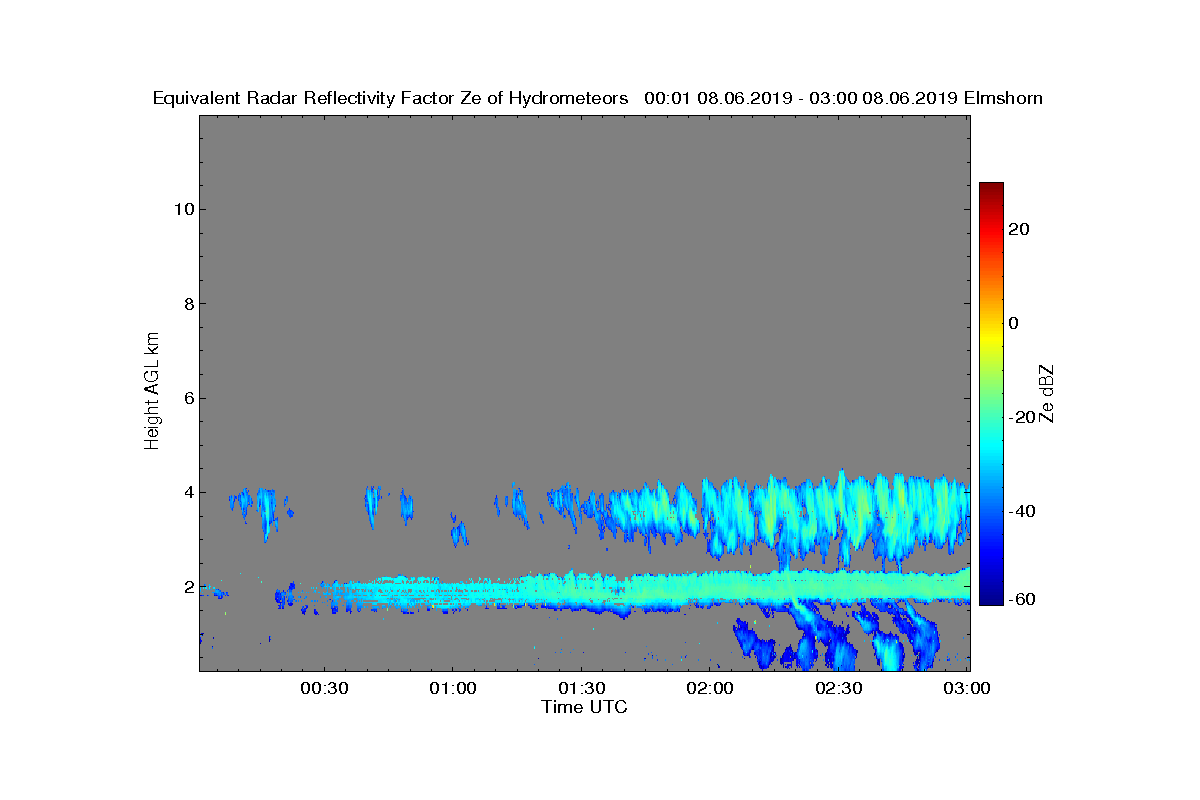1200x800 pixels.
Task: Click the 01:00 time tick label
Action: (x=453, y=689)
